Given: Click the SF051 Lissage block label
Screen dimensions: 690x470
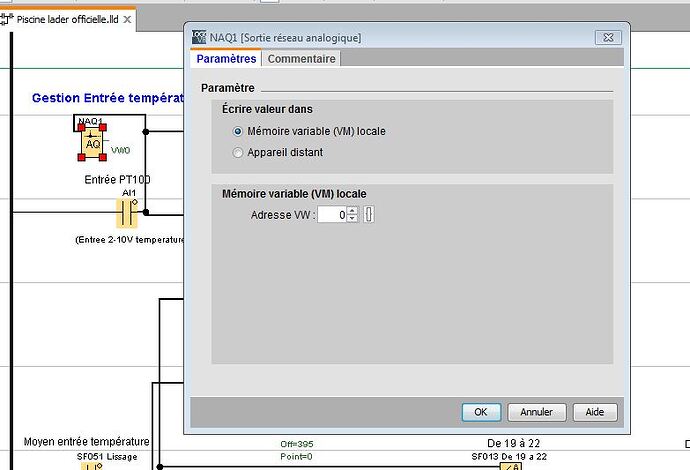Looking at the screenshot, I should coord(107,457).
